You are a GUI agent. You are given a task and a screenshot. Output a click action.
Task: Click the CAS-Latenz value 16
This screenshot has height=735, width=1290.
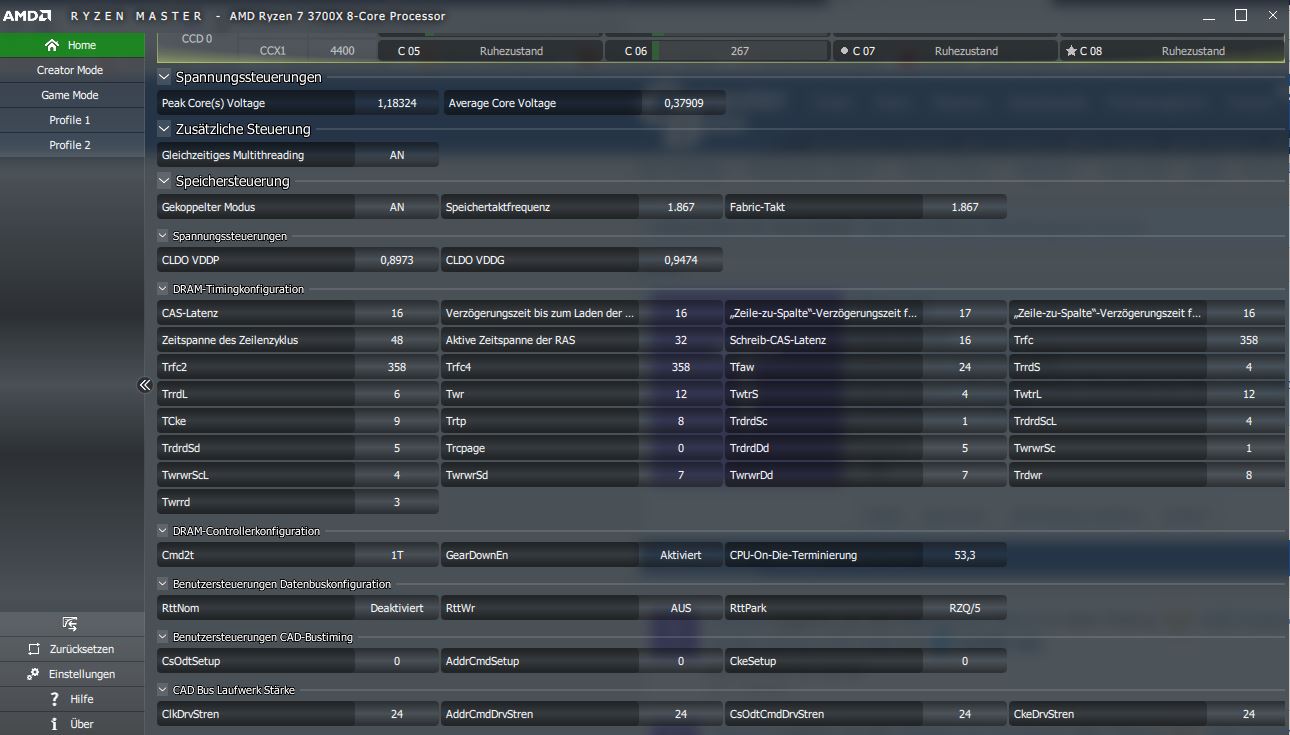[397, 313]
